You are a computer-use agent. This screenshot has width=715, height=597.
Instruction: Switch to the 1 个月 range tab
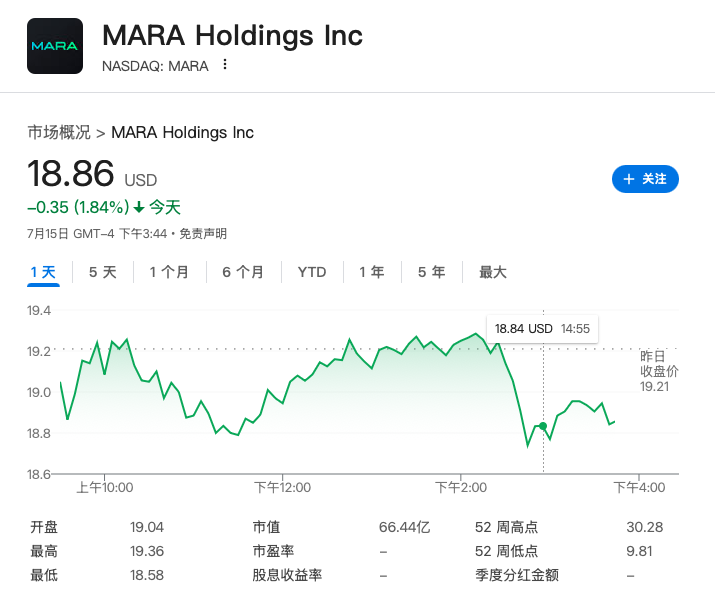pyautogui.click(x=169, y=272)
